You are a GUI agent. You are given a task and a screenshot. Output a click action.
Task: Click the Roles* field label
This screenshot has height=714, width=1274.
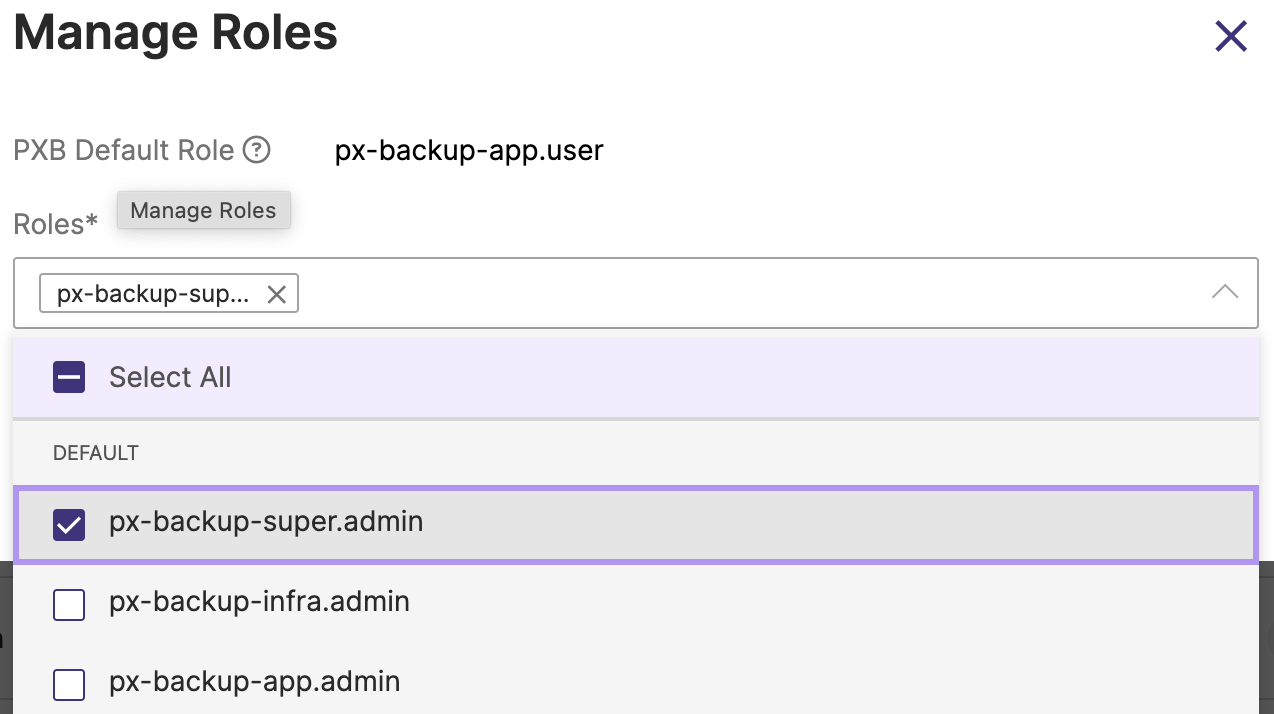click(56, 224)
